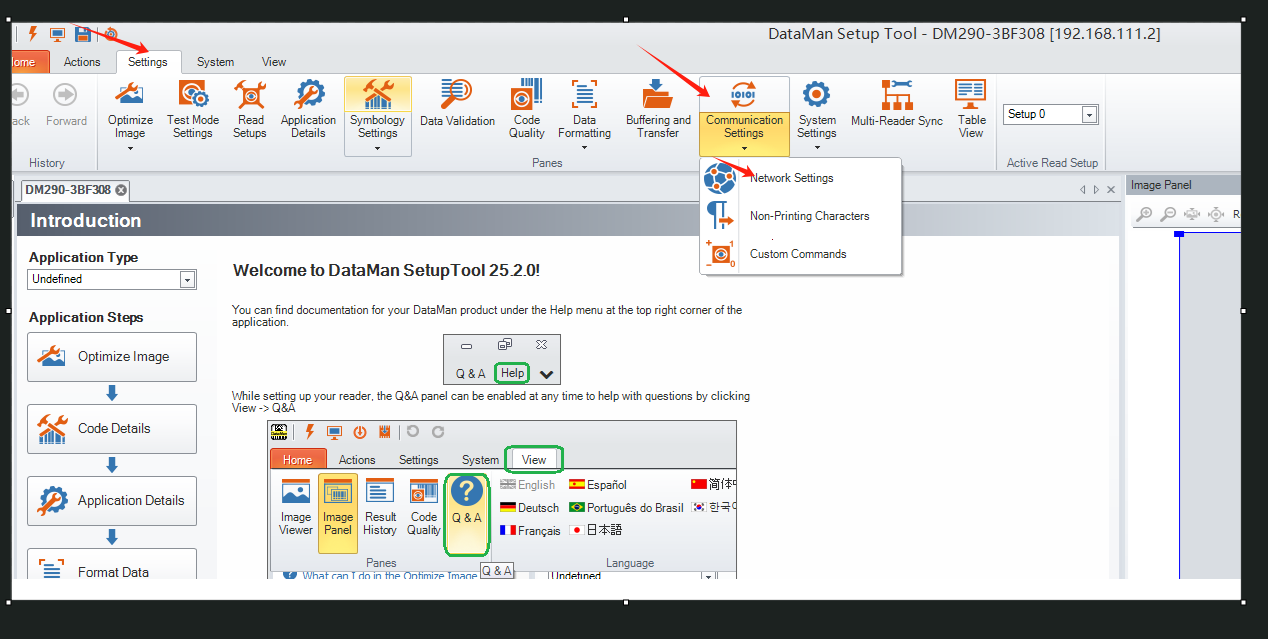The width and height of the screenshot is (1268, 639).
Task: Zoom in on the Image Panel
Action: [1145, 214]
